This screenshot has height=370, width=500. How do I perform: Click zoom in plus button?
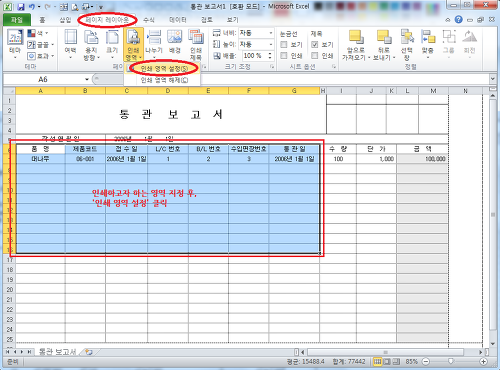483,361
